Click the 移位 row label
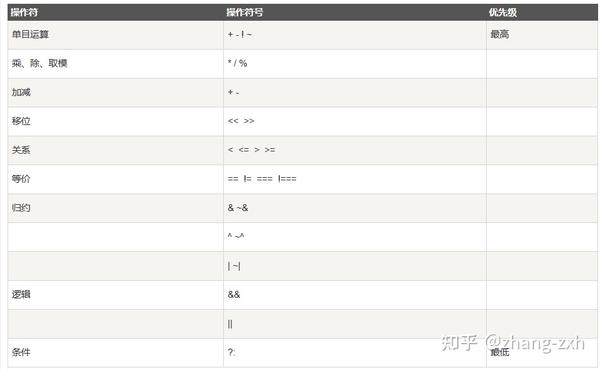Image resolution: width=600 pixels, height=370 pixels. (21, 121)
